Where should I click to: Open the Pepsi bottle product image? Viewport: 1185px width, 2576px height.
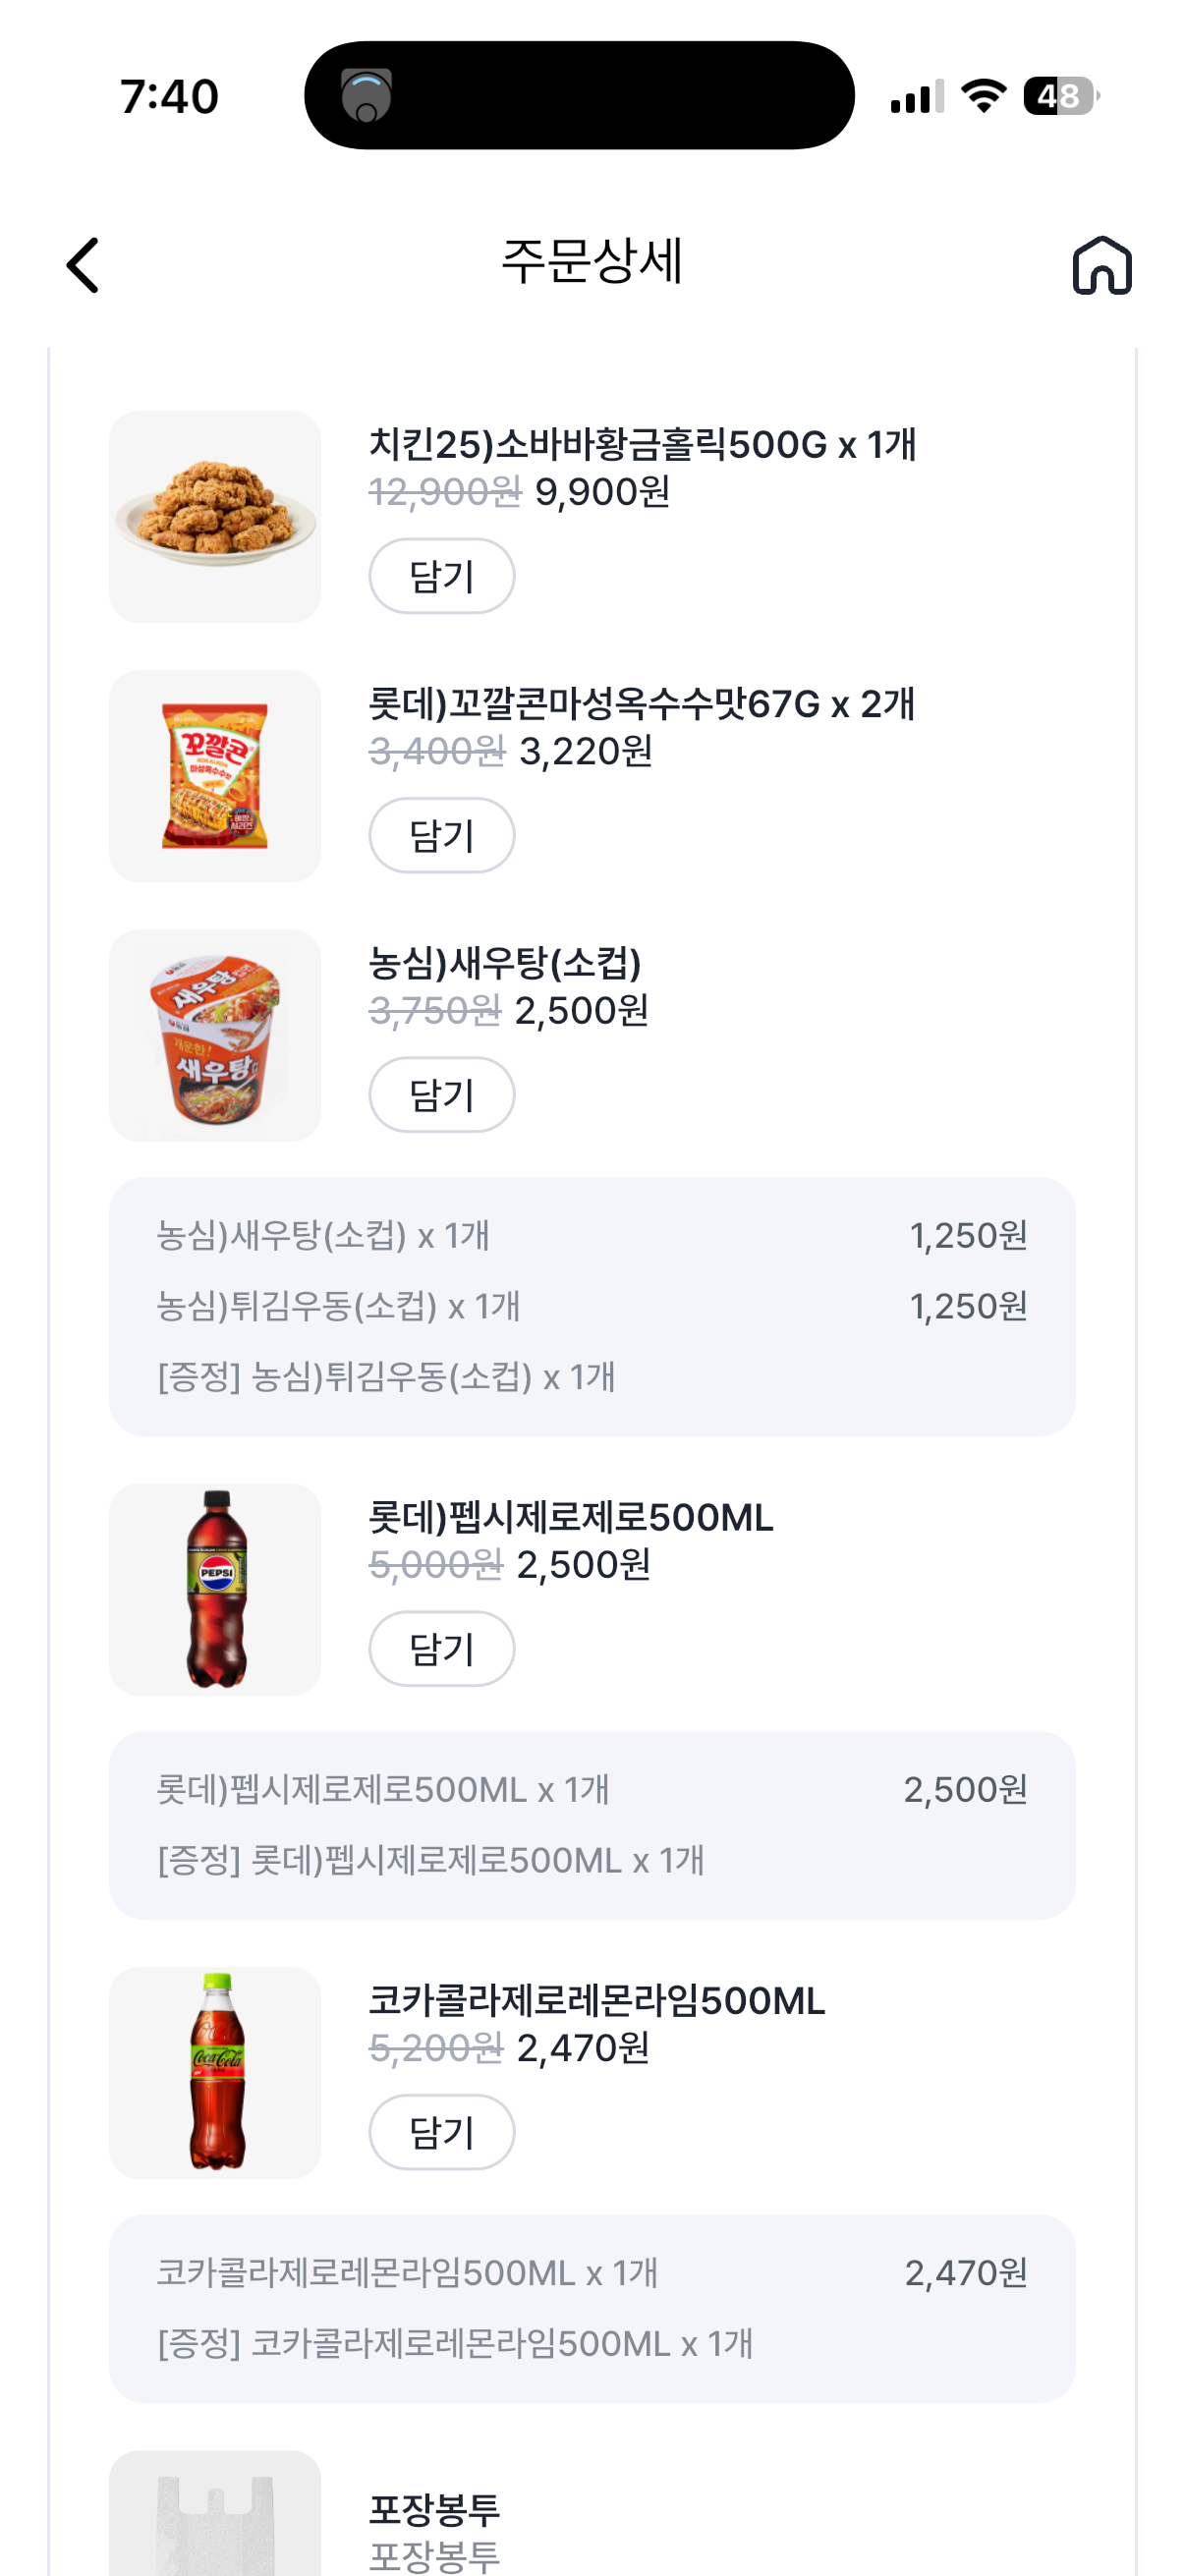215,1589
